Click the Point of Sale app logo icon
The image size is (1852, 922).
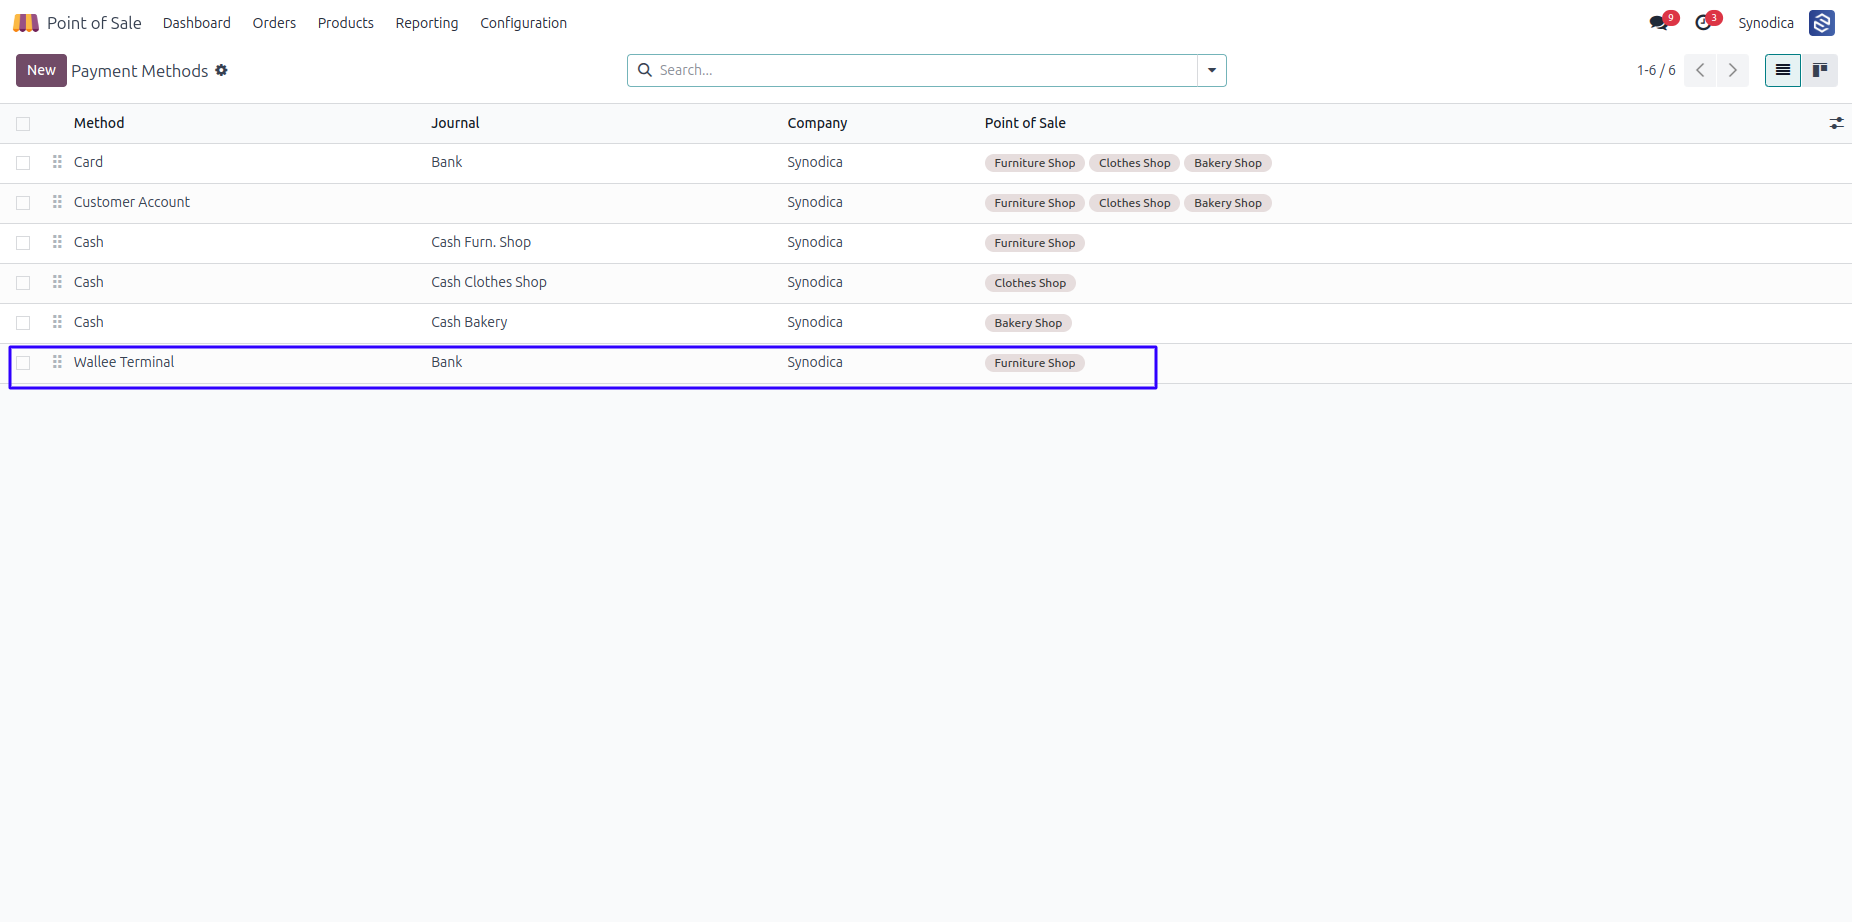(26, 23)
